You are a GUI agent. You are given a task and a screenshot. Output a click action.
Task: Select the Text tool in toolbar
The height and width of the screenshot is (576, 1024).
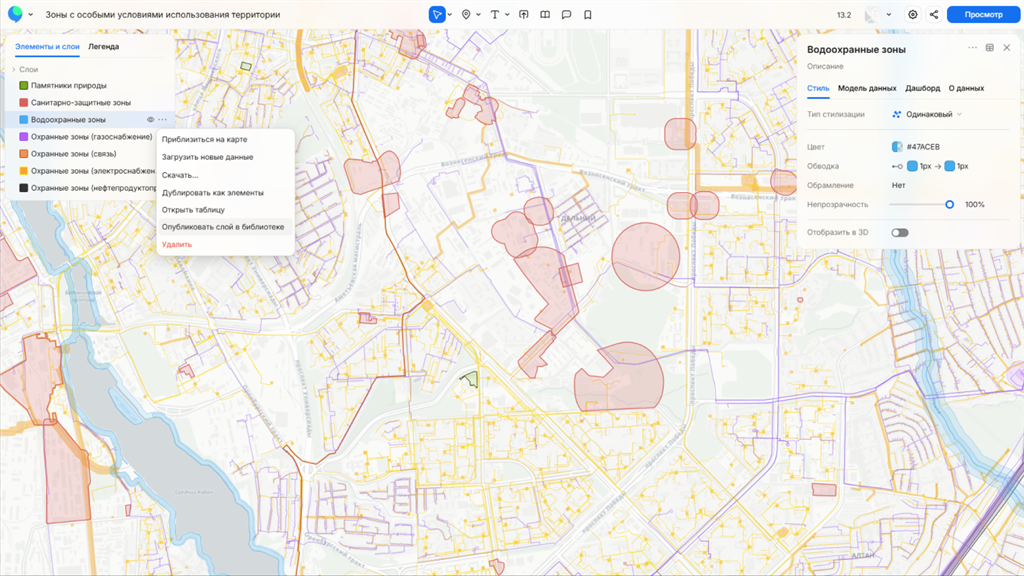(x=494, y=15)
